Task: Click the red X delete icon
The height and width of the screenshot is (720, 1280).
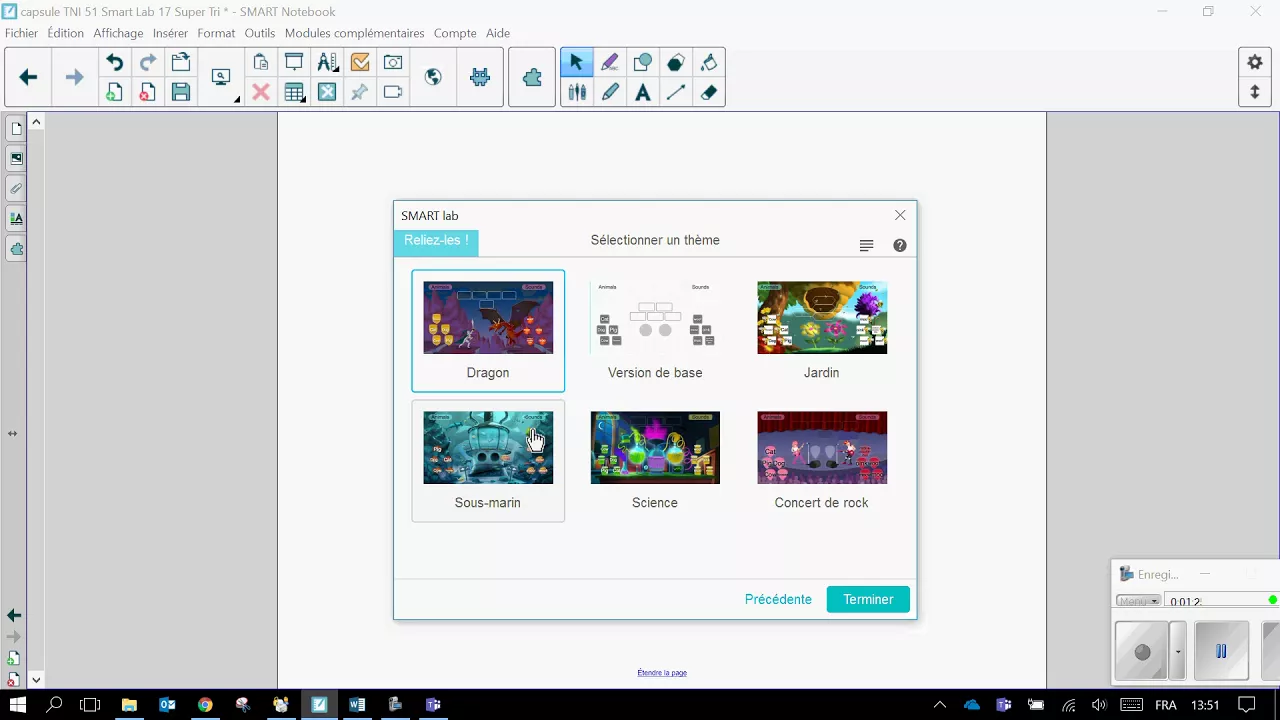Action: coord(261,92)
